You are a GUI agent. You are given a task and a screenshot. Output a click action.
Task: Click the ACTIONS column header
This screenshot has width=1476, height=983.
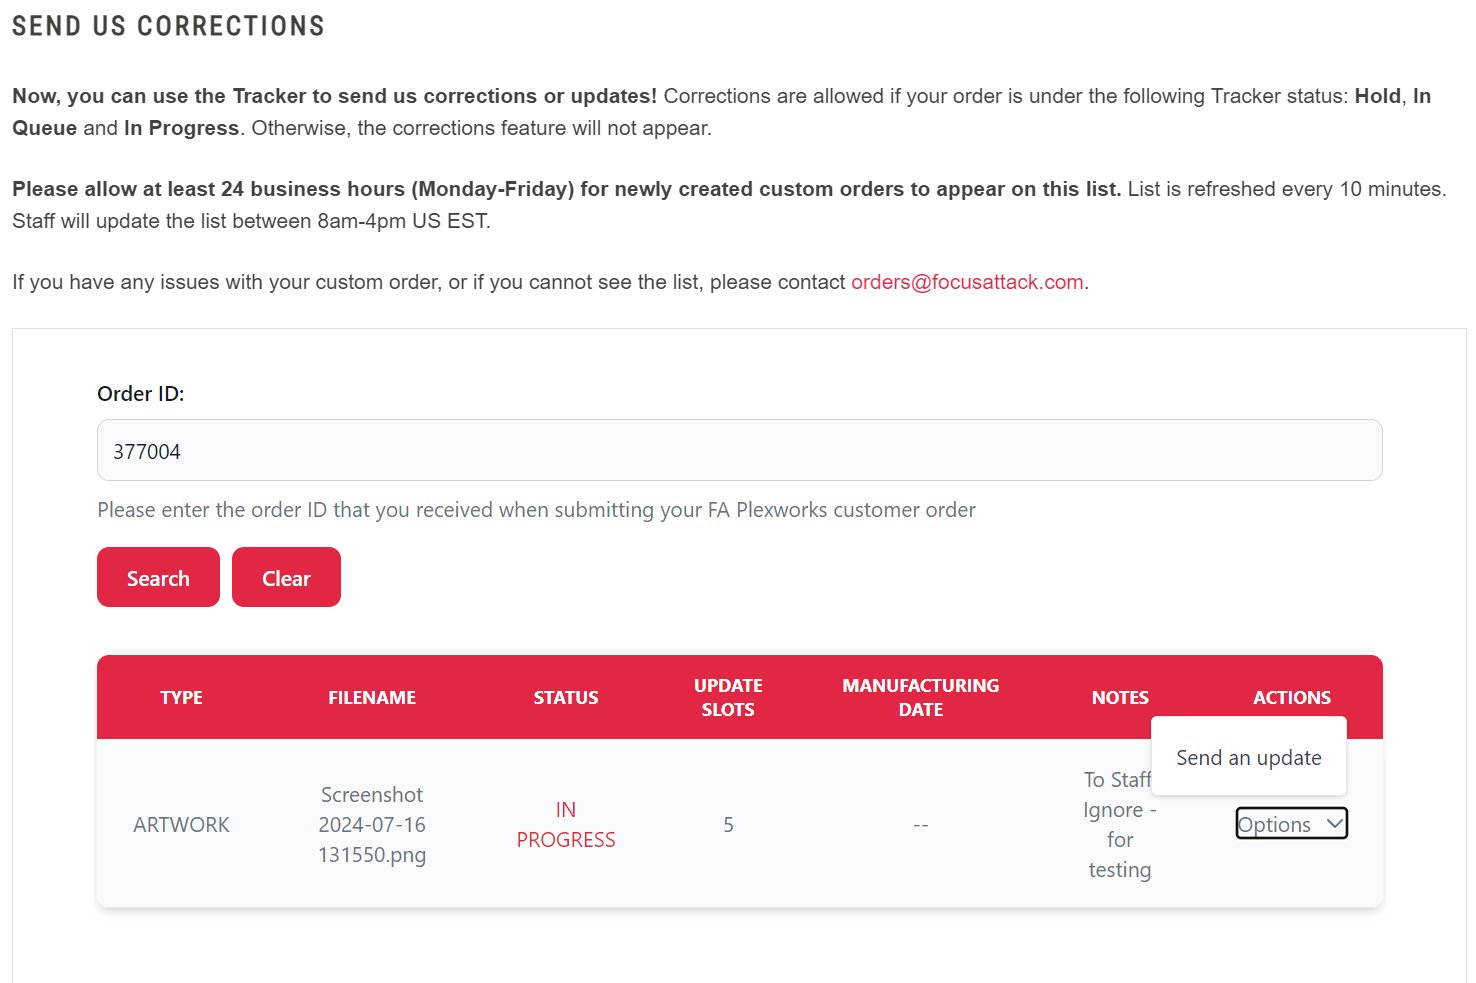click(1292, 697)
